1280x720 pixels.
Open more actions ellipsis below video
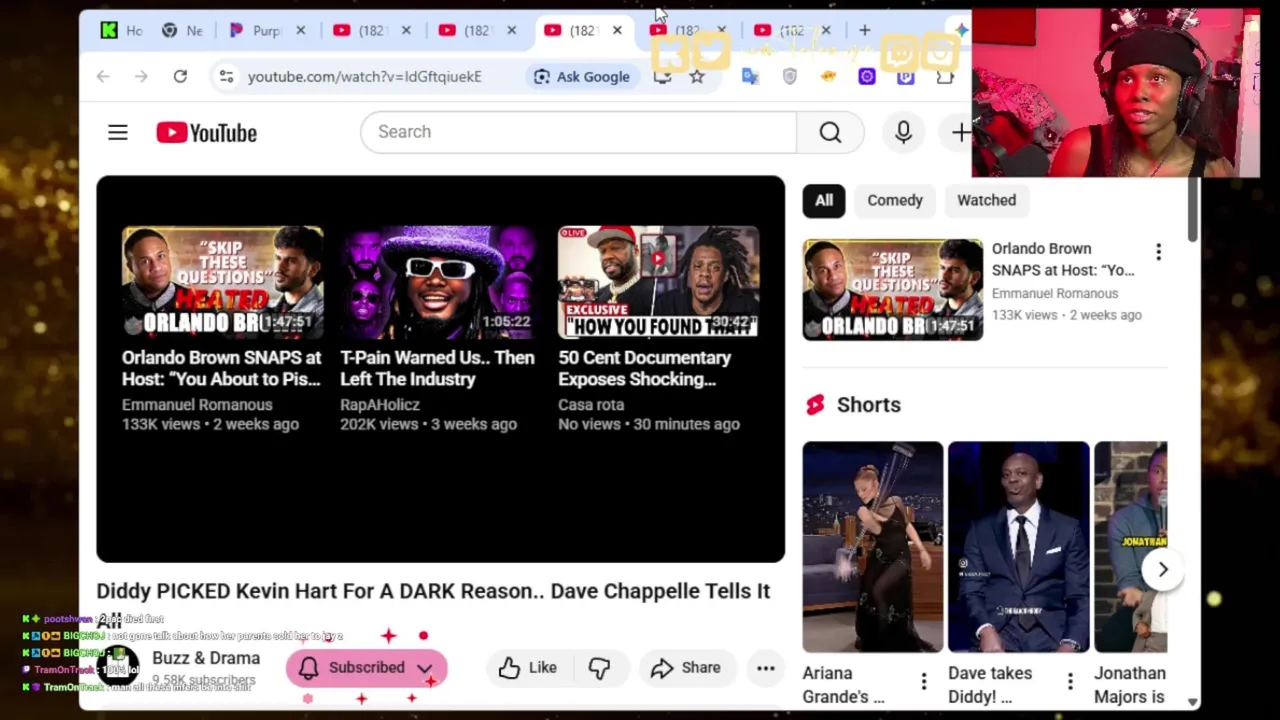pos(765,668)
